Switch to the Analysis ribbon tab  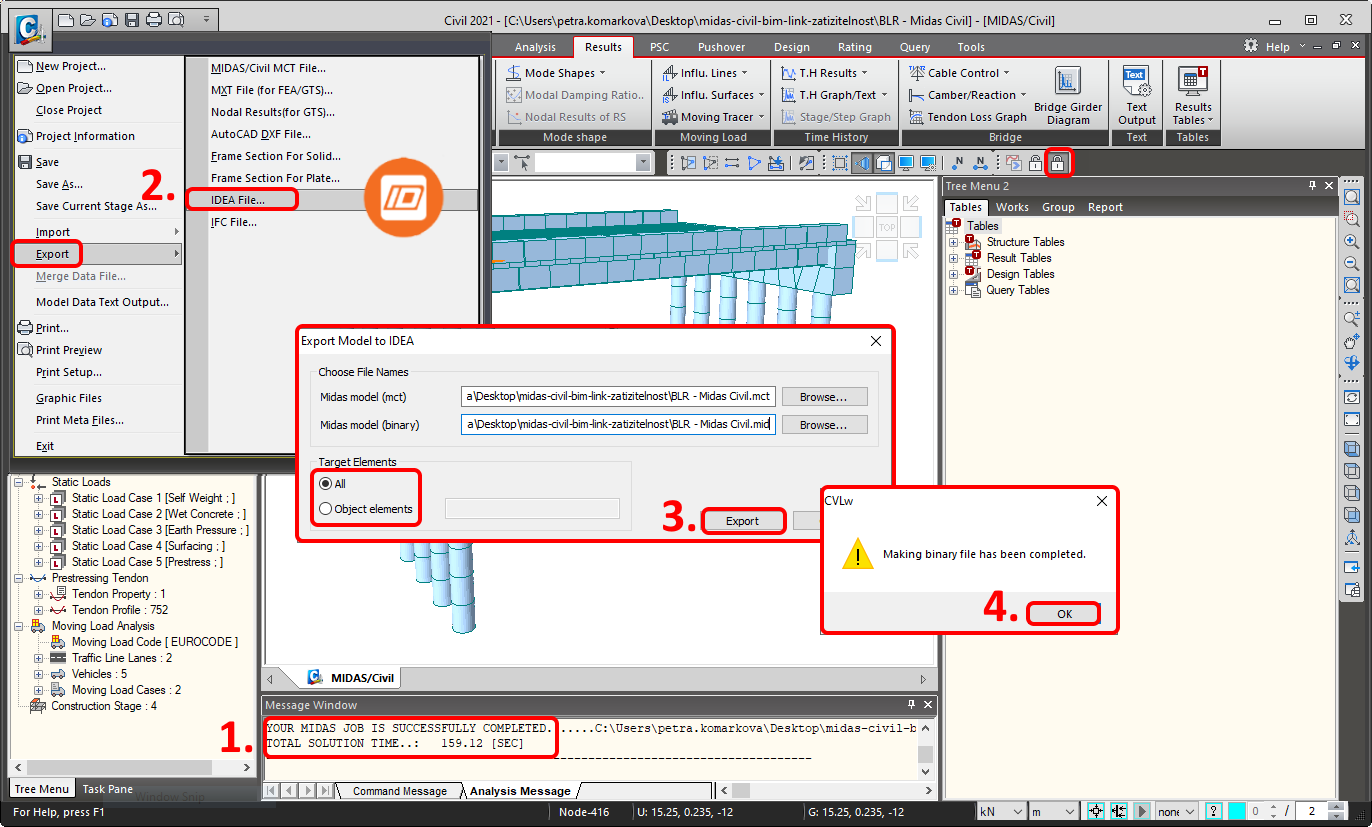point(535,47)
